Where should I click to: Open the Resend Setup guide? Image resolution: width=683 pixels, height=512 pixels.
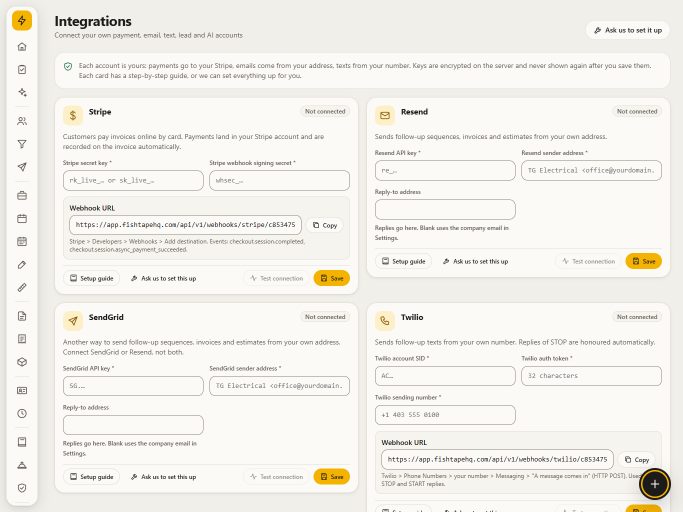coord(403,261)
